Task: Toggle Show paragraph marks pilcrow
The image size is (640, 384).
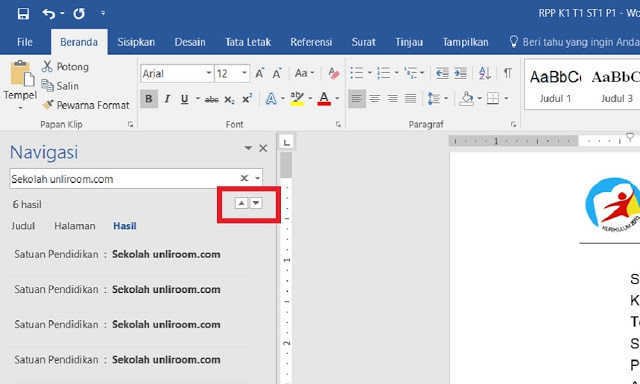Action: point(507,73)
